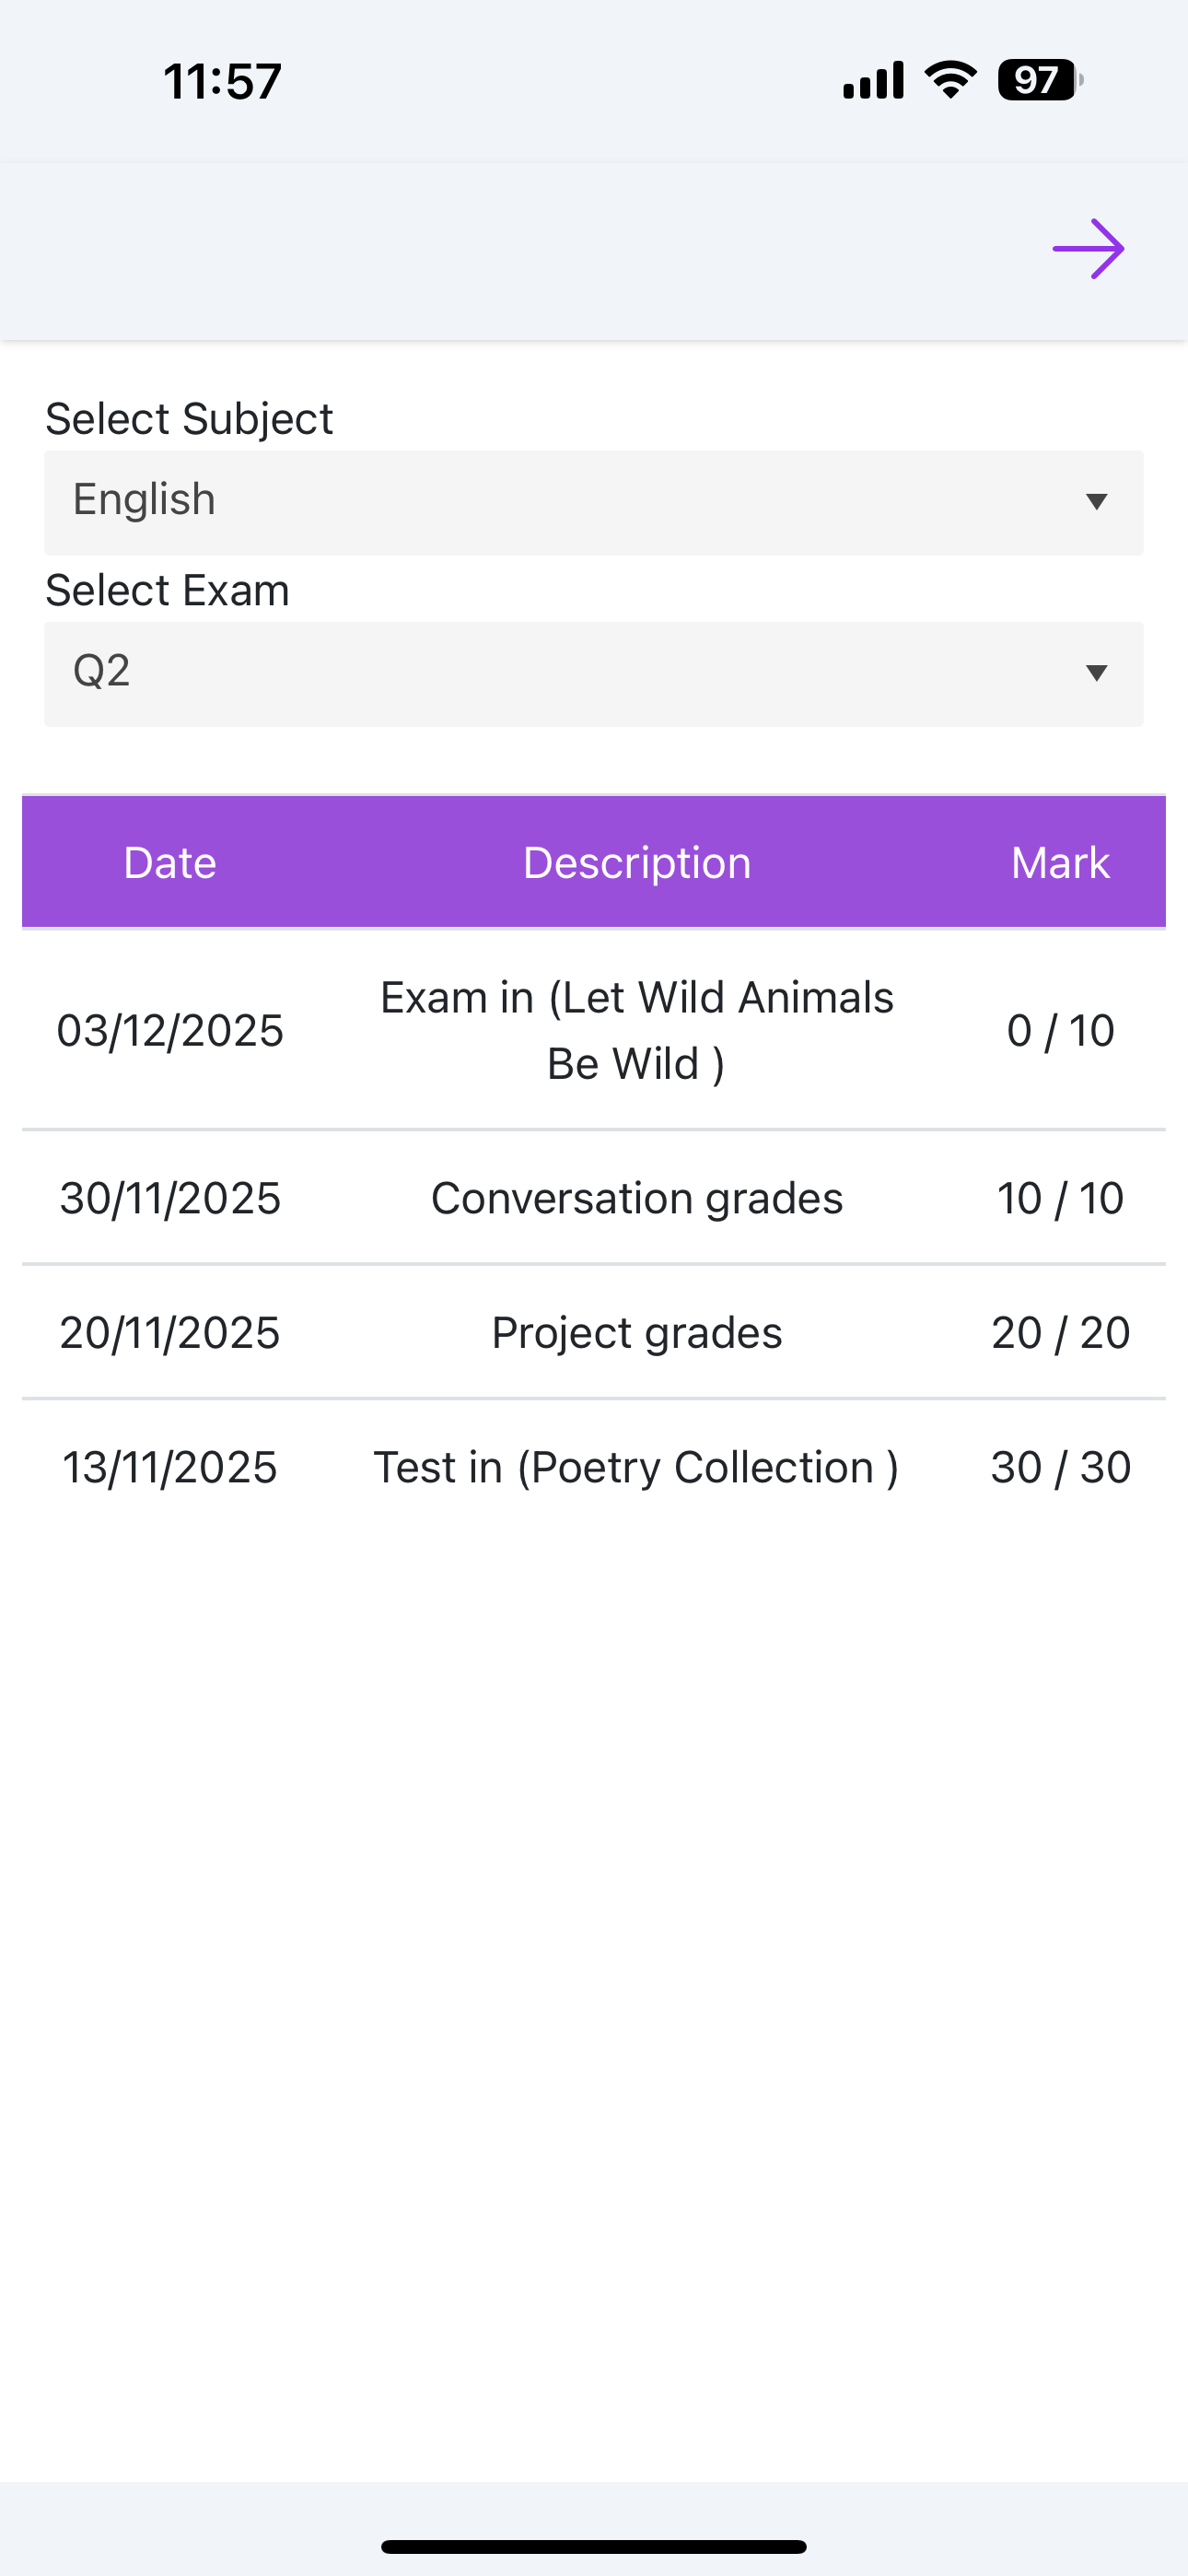Image resolution: width=1188 pixels, height=2576 pixels.
Task: Tap the battery level indicator
Action: point(1039,80)
